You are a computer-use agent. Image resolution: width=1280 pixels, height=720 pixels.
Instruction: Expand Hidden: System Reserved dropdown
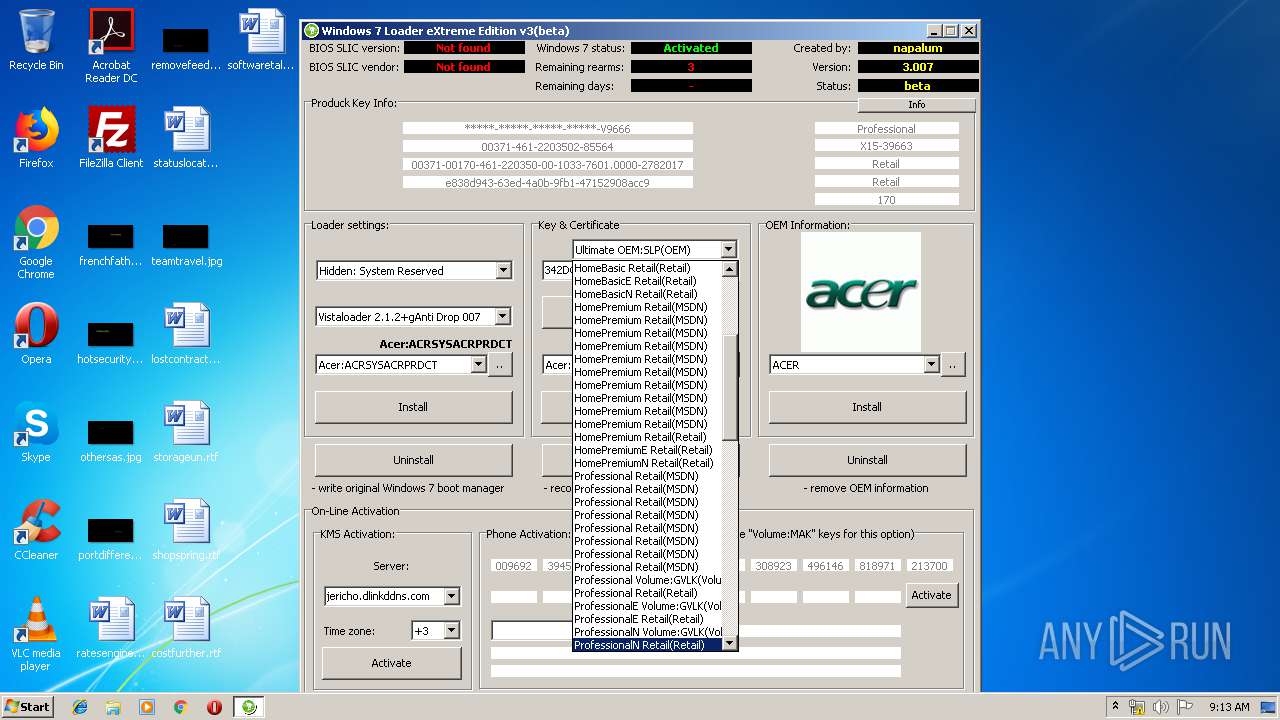(503, 271)
